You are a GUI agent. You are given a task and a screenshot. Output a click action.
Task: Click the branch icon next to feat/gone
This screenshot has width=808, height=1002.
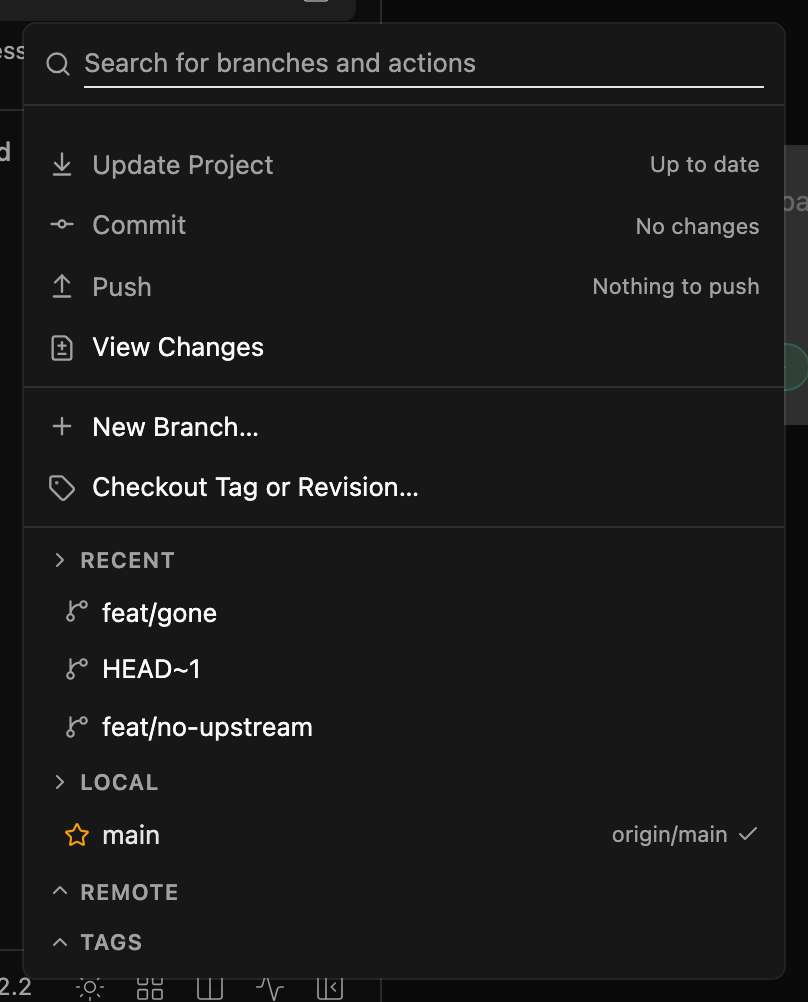(x=77, y=612)
